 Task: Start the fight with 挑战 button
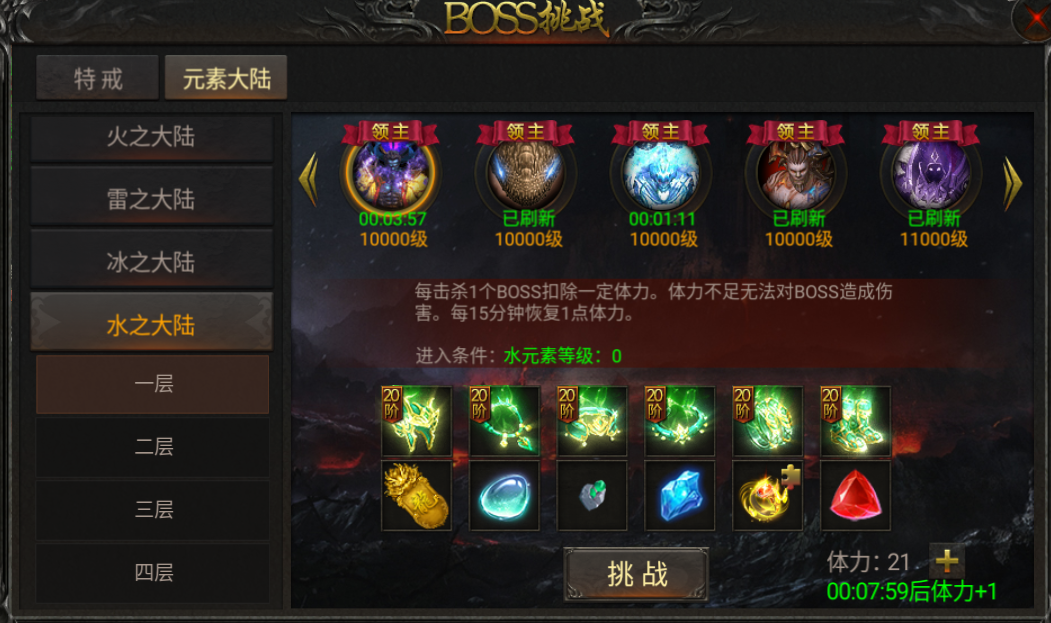coord(636,574)
